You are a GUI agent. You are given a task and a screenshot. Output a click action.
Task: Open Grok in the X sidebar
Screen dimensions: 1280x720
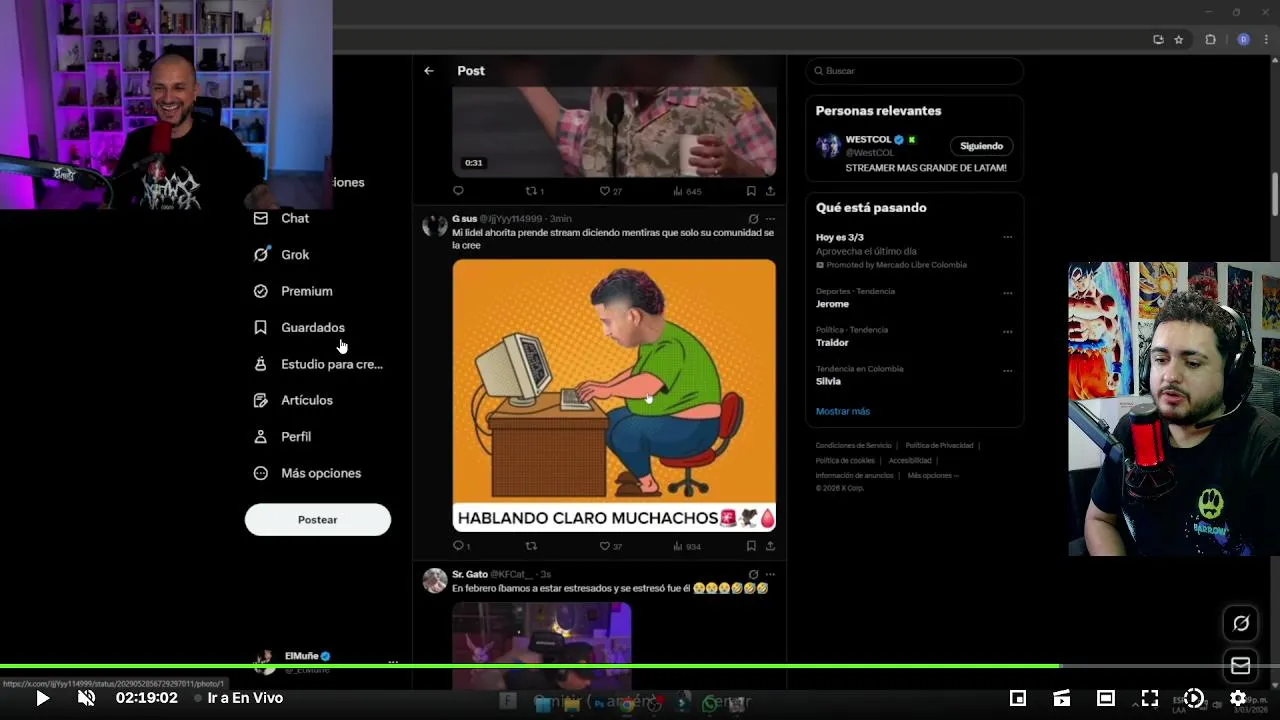point(281,255)
